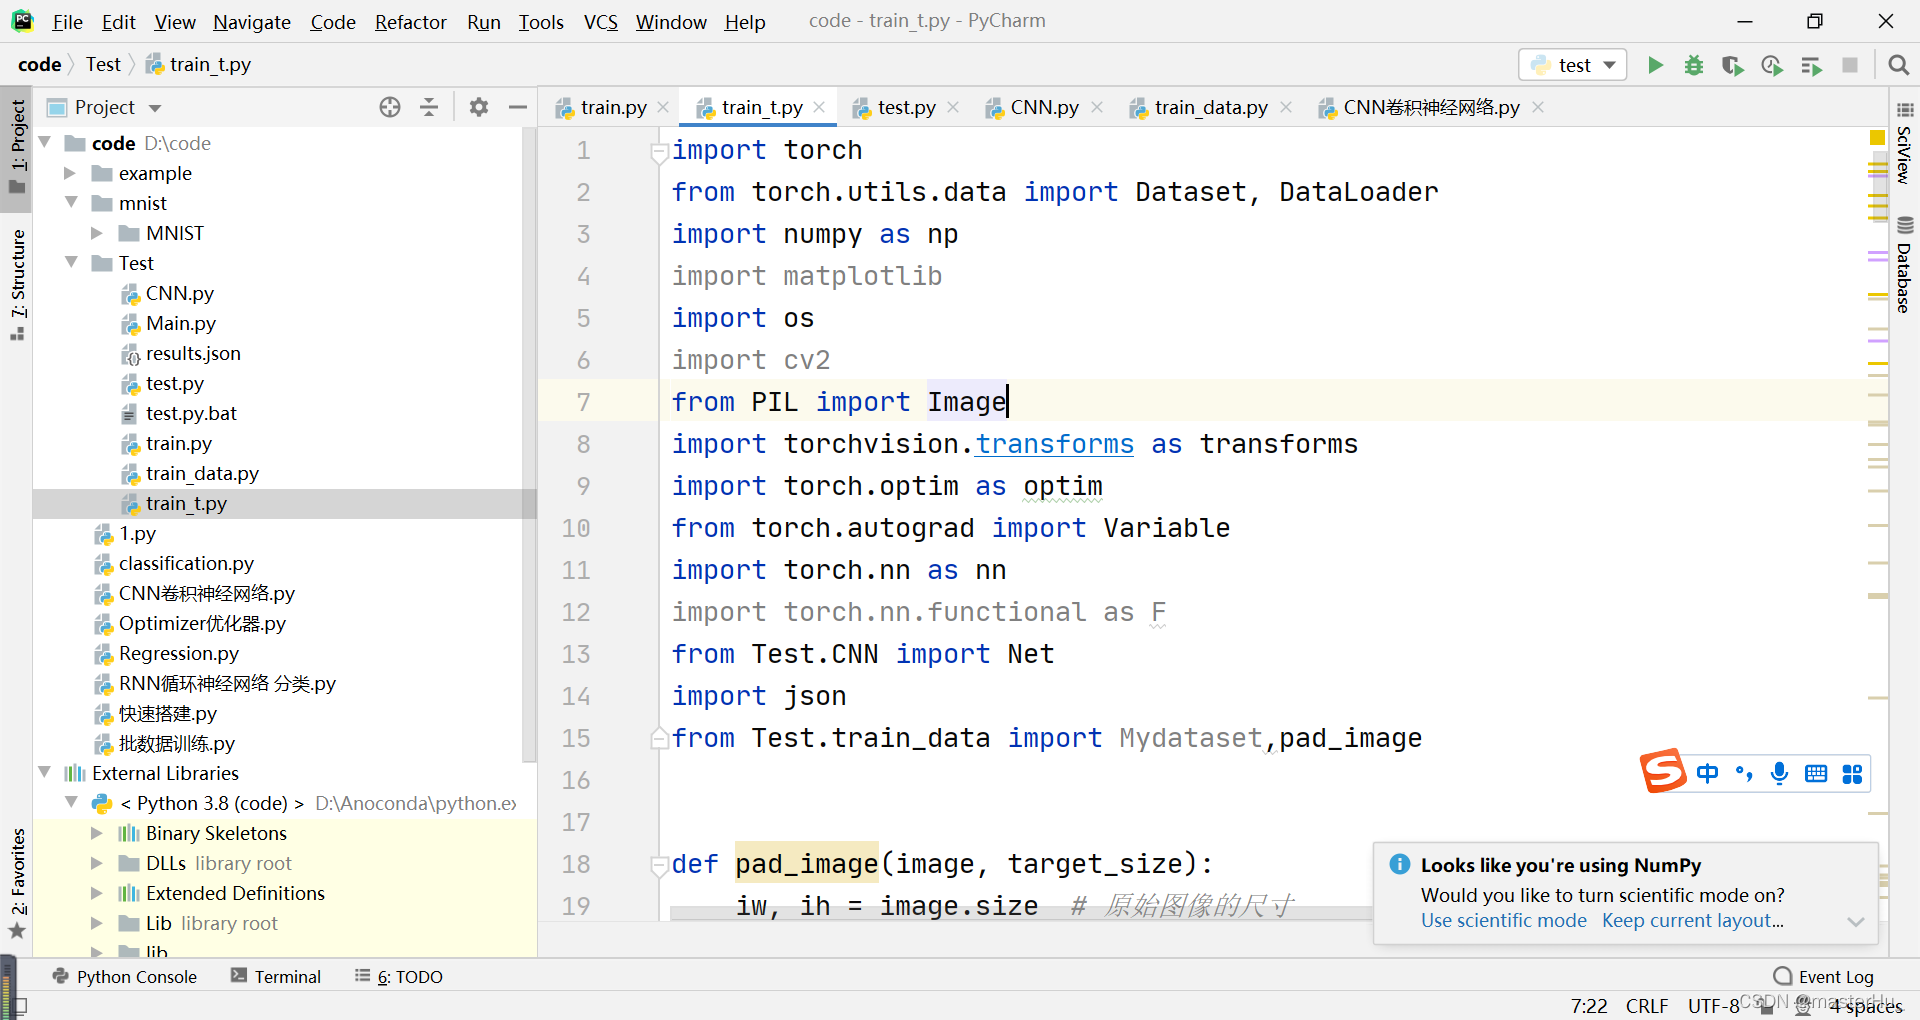Collapse External Libraries node

click(45, 772)
